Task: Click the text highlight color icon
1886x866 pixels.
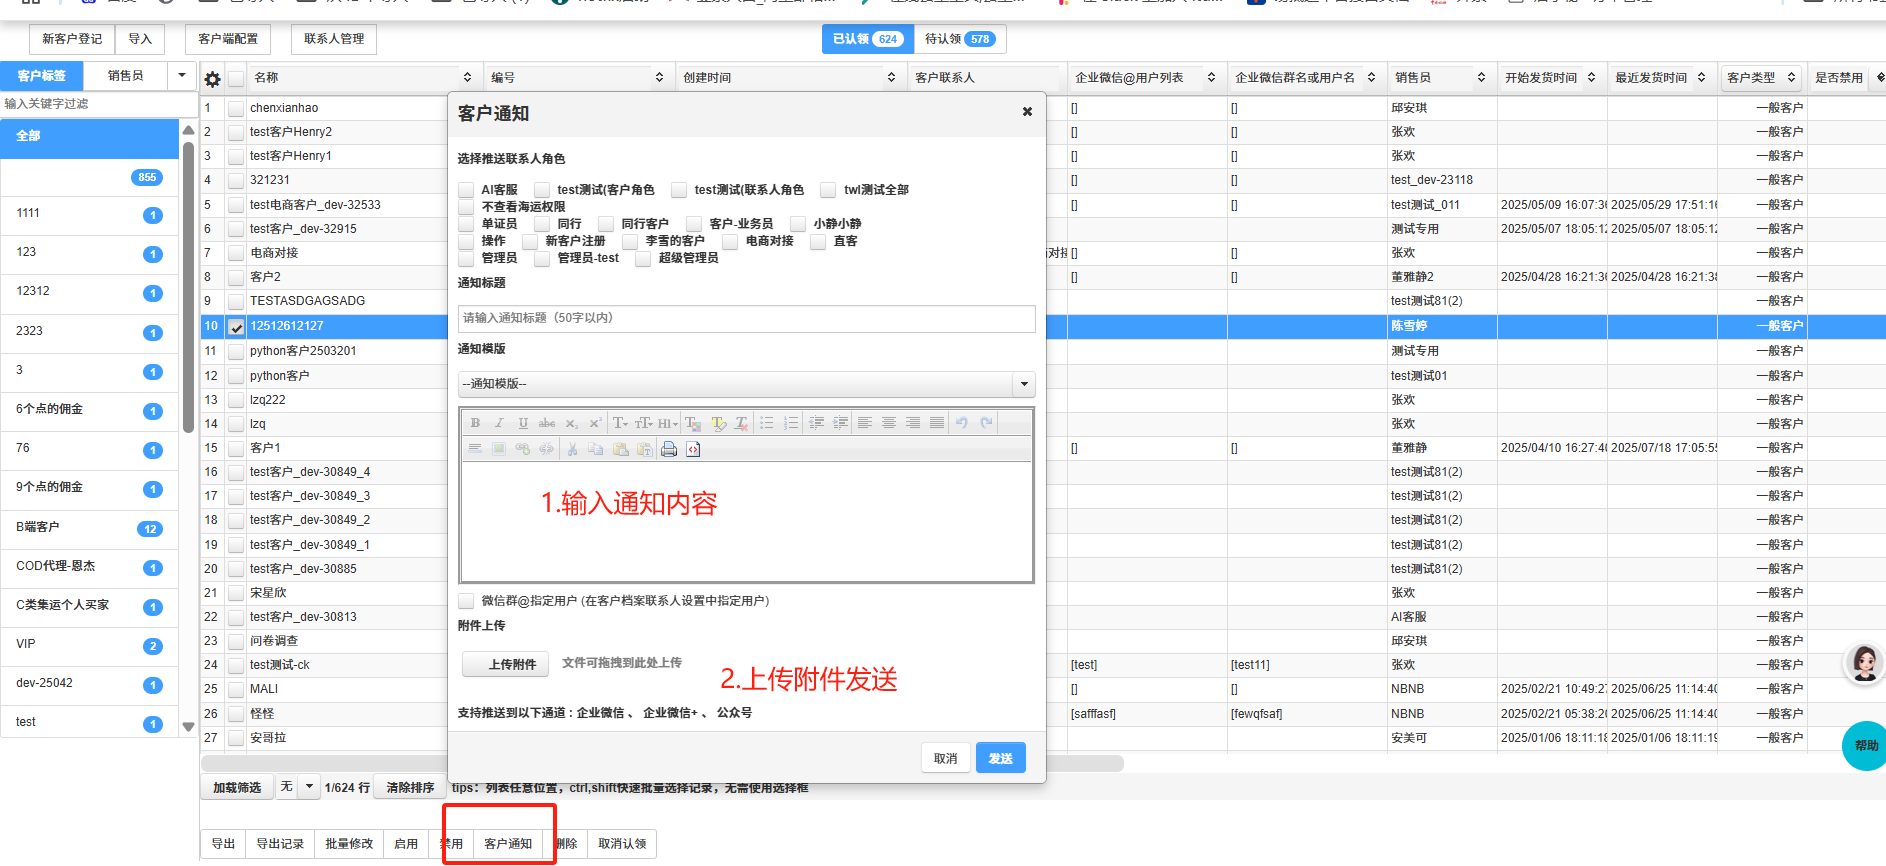Action: click(x=718, y=423)
